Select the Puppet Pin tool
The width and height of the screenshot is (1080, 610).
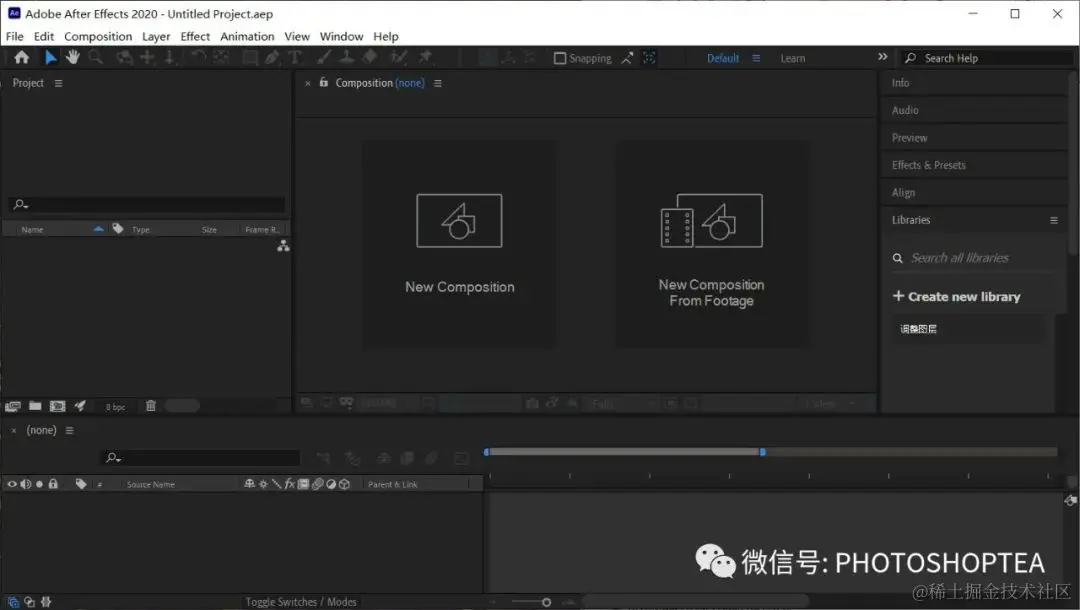(426, 57)
